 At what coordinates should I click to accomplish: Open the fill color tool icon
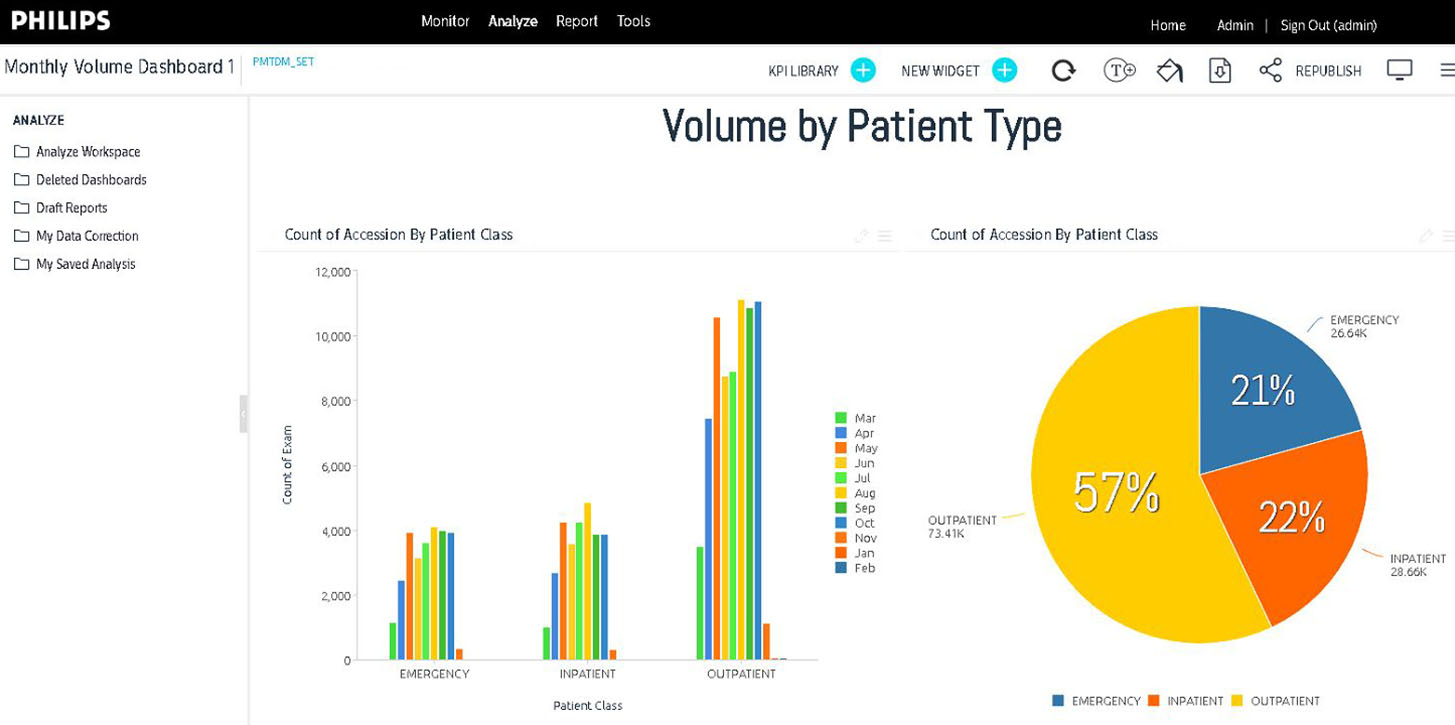(x=1169, y=70)
